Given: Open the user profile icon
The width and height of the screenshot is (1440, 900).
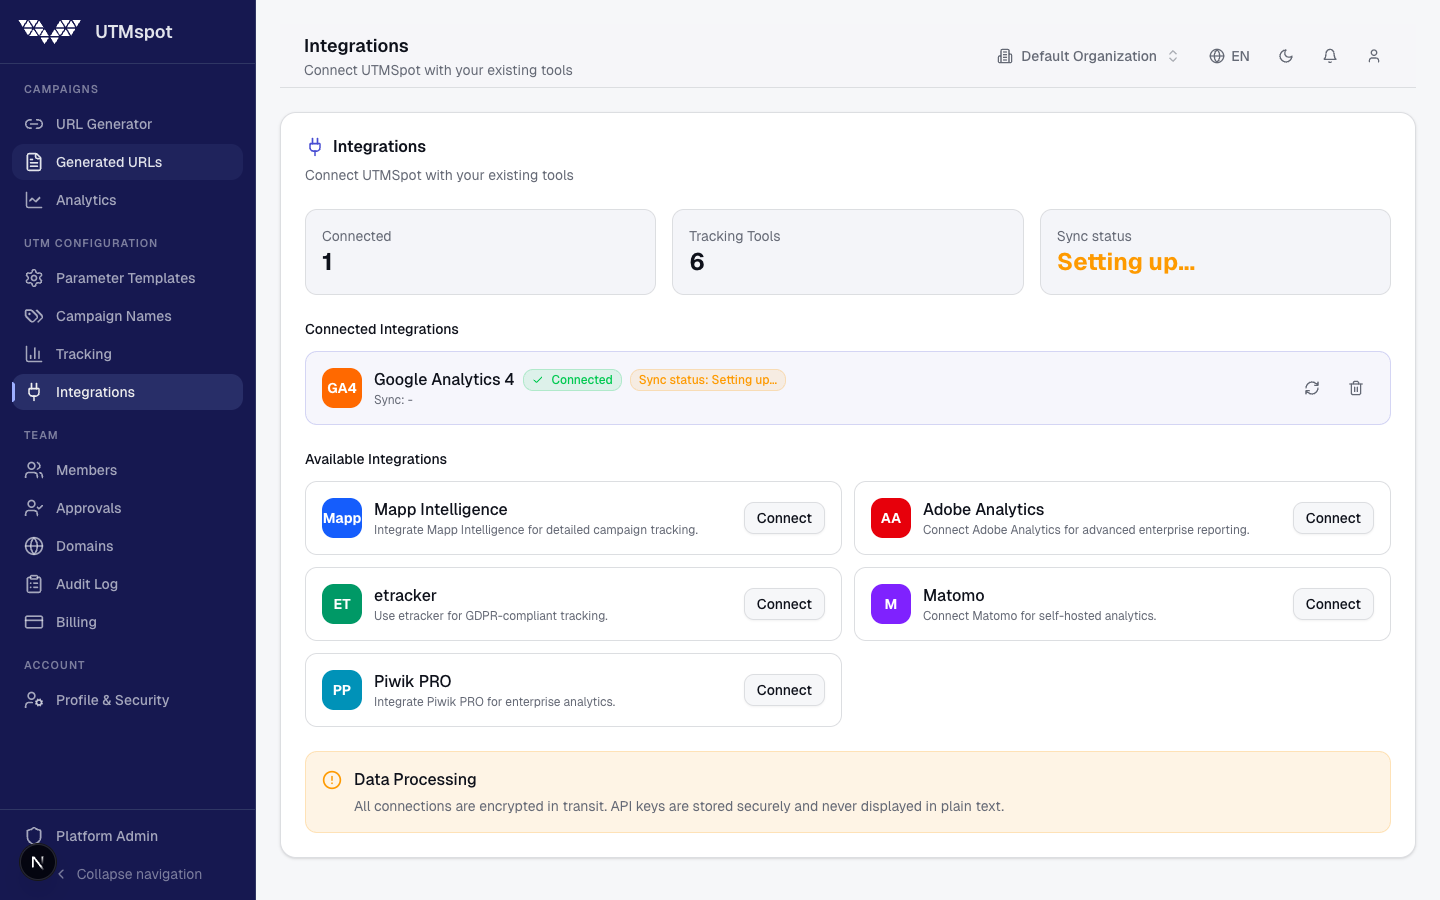Looking at the screenshot, I should point(1374,56).
